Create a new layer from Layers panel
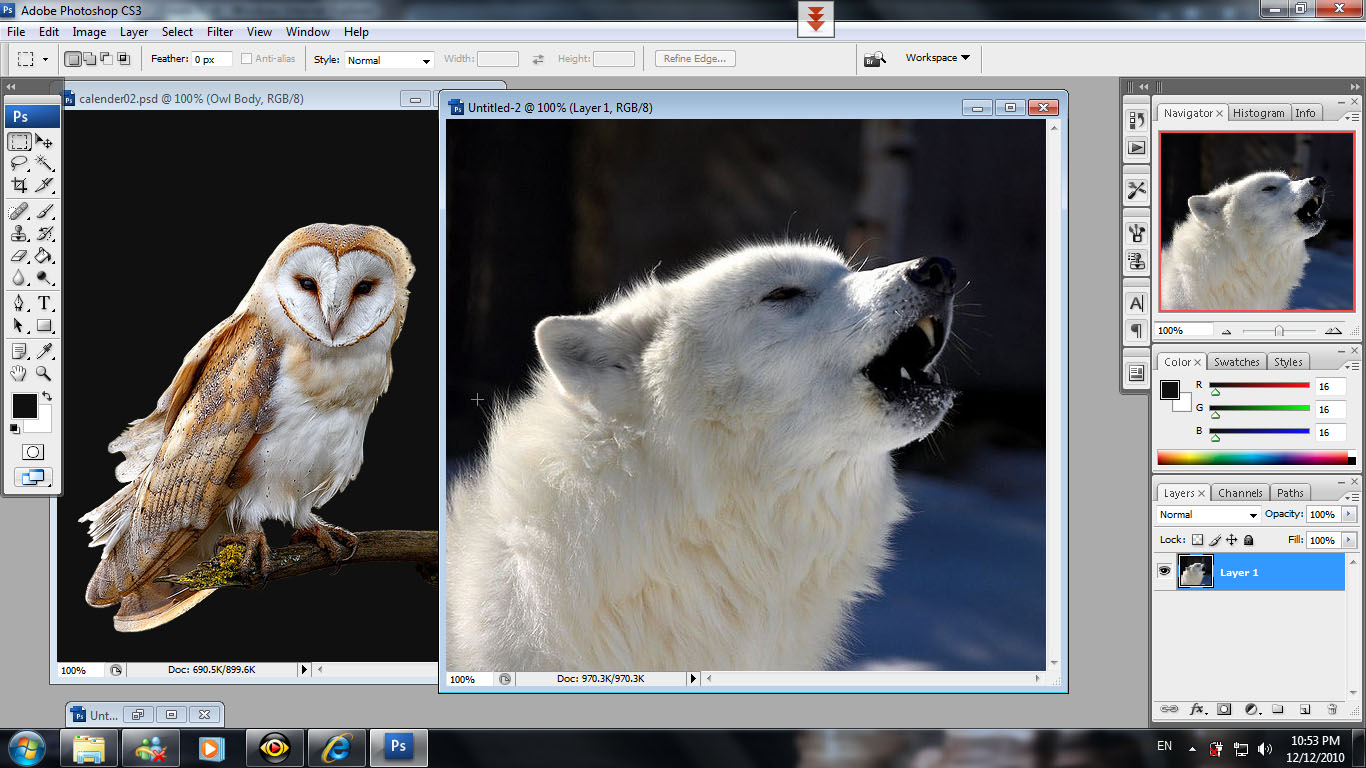 click(x=1305, y=709)
